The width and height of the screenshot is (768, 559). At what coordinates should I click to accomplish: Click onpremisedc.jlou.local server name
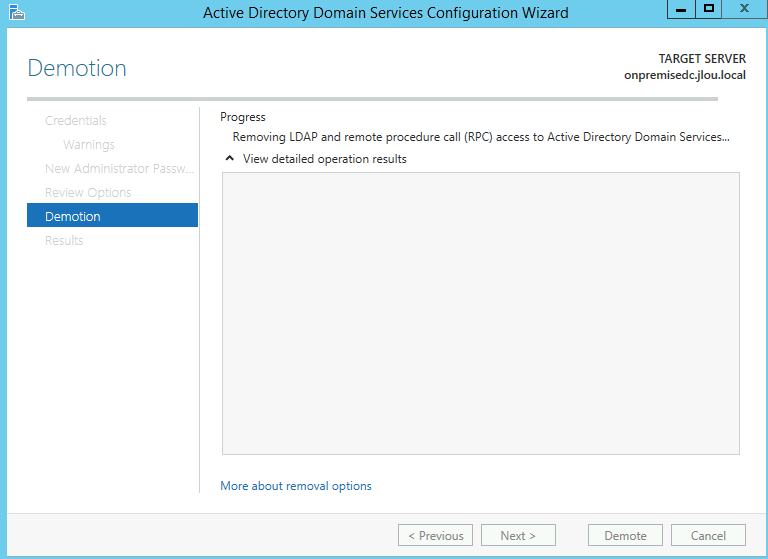click(x=685, y=75)
